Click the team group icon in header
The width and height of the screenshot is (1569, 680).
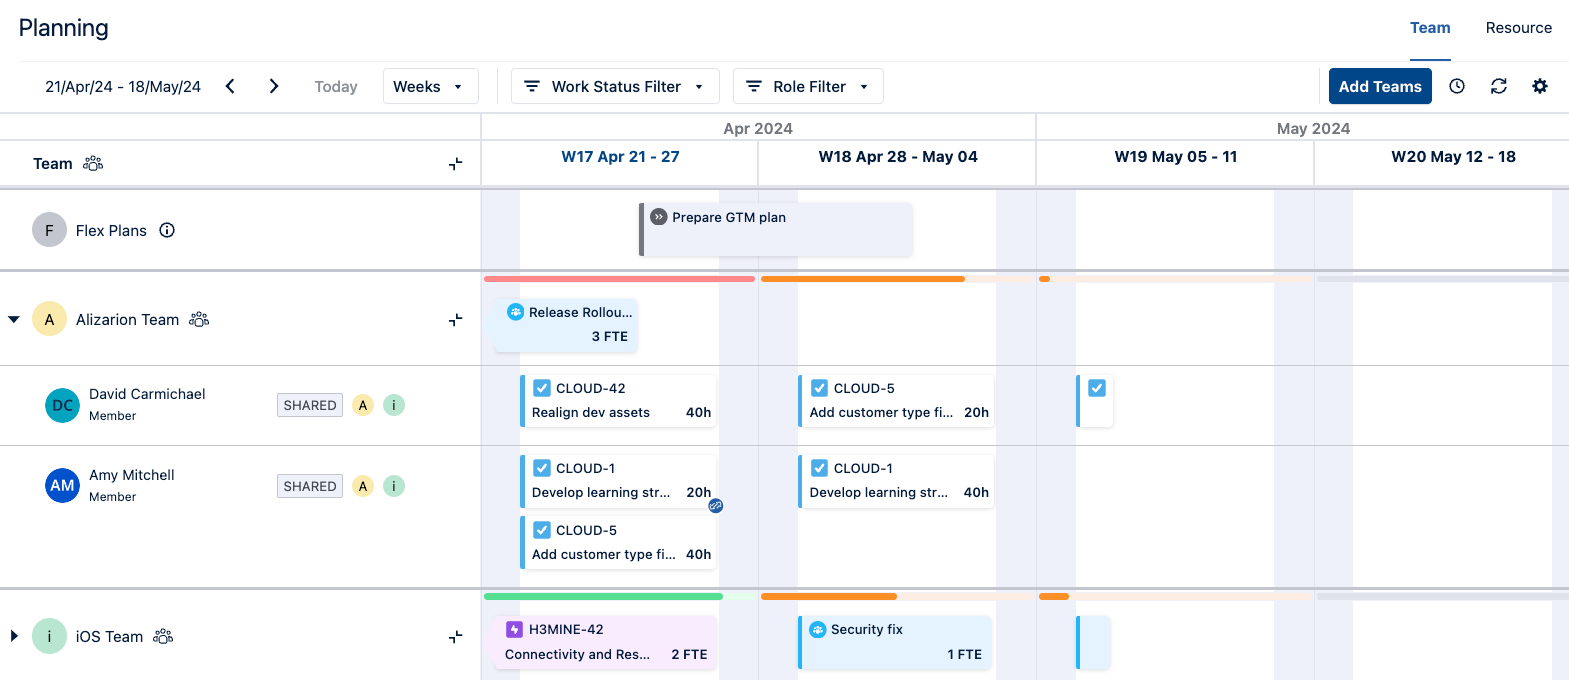(93, 163)
